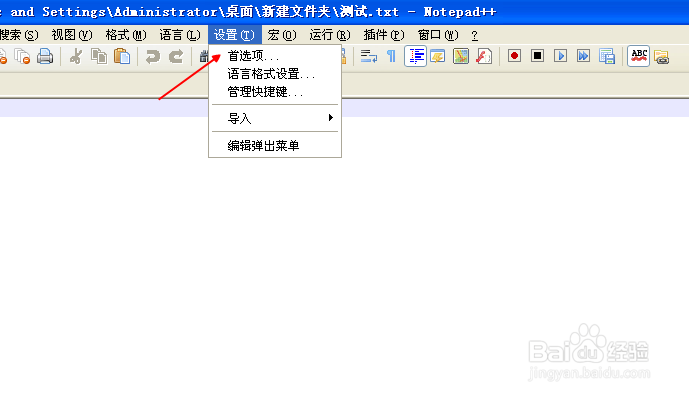Click the Cut scissors icon
Viewport: 689px width, 397px height.
[76, 56]
